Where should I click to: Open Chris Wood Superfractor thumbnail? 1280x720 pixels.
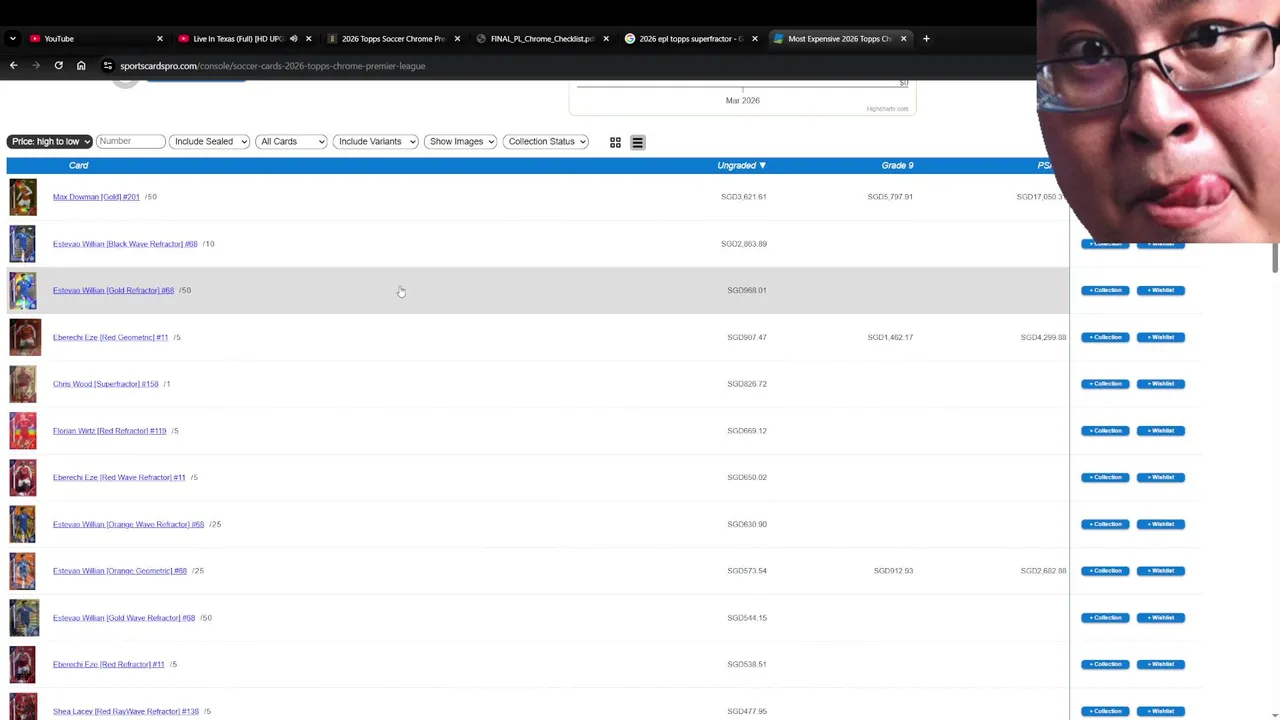tap(23, 384)
